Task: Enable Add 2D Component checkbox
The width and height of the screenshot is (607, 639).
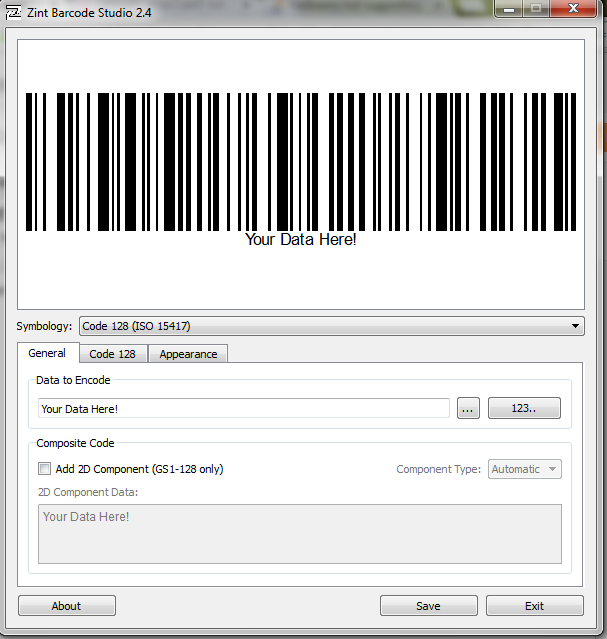Action: coord(44,469)
